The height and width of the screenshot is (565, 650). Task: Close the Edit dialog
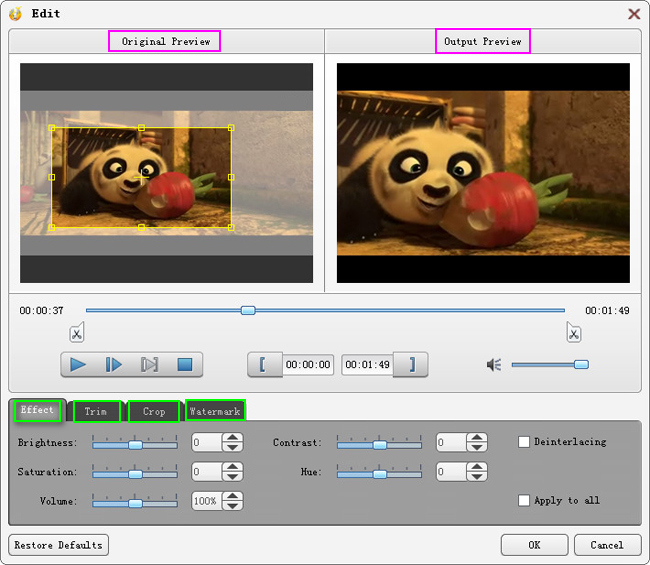pyautogui.click(x=634, y=14)
